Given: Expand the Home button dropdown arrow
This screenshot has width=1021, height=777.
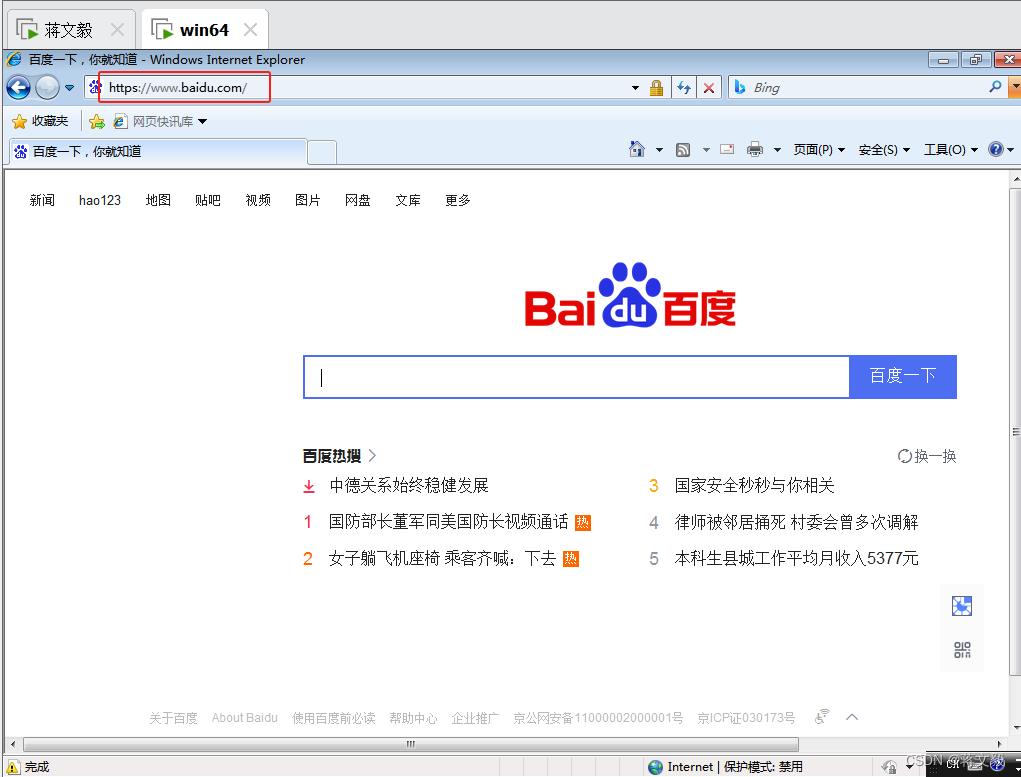Looking at the screenshot, I should 659,150.
